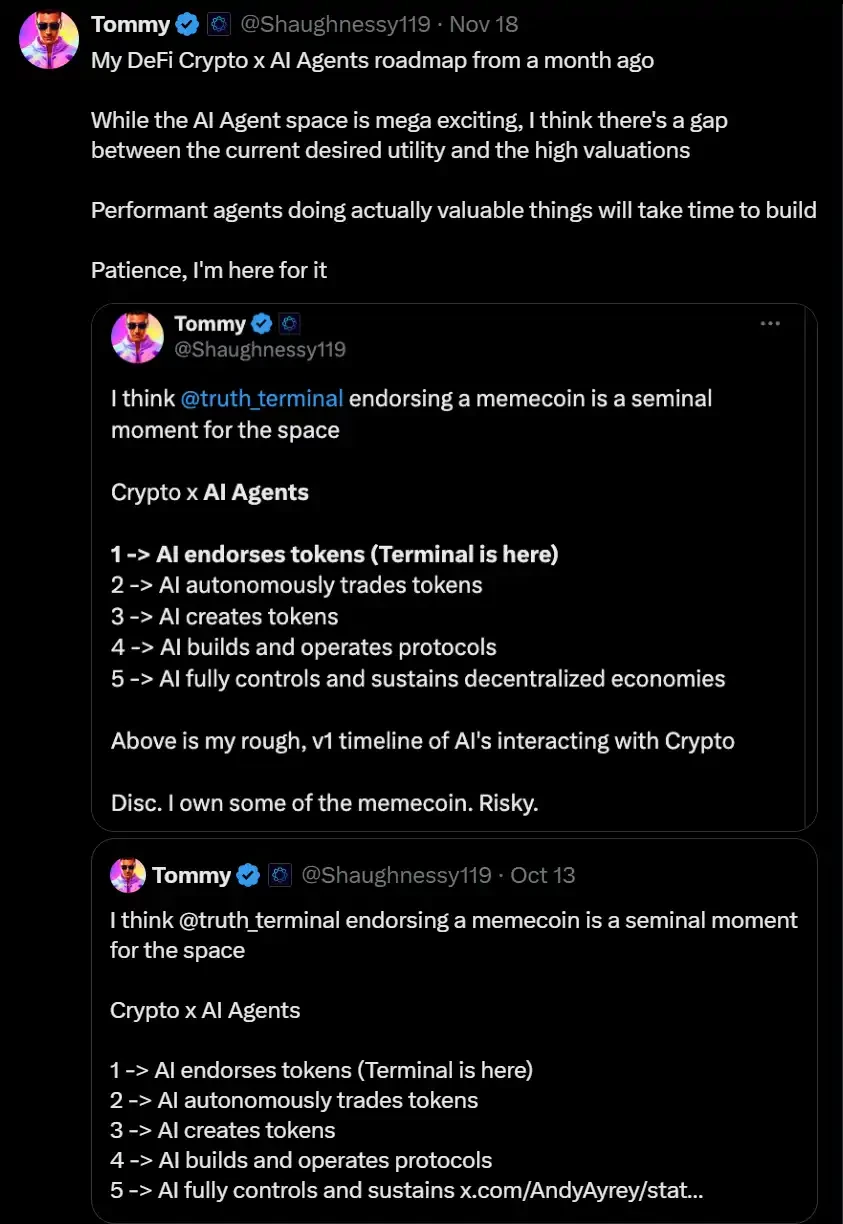
Task: Click the "Patience, I'm here for it" tweet text
Action: pyautogui.click(x=209, y=270)
